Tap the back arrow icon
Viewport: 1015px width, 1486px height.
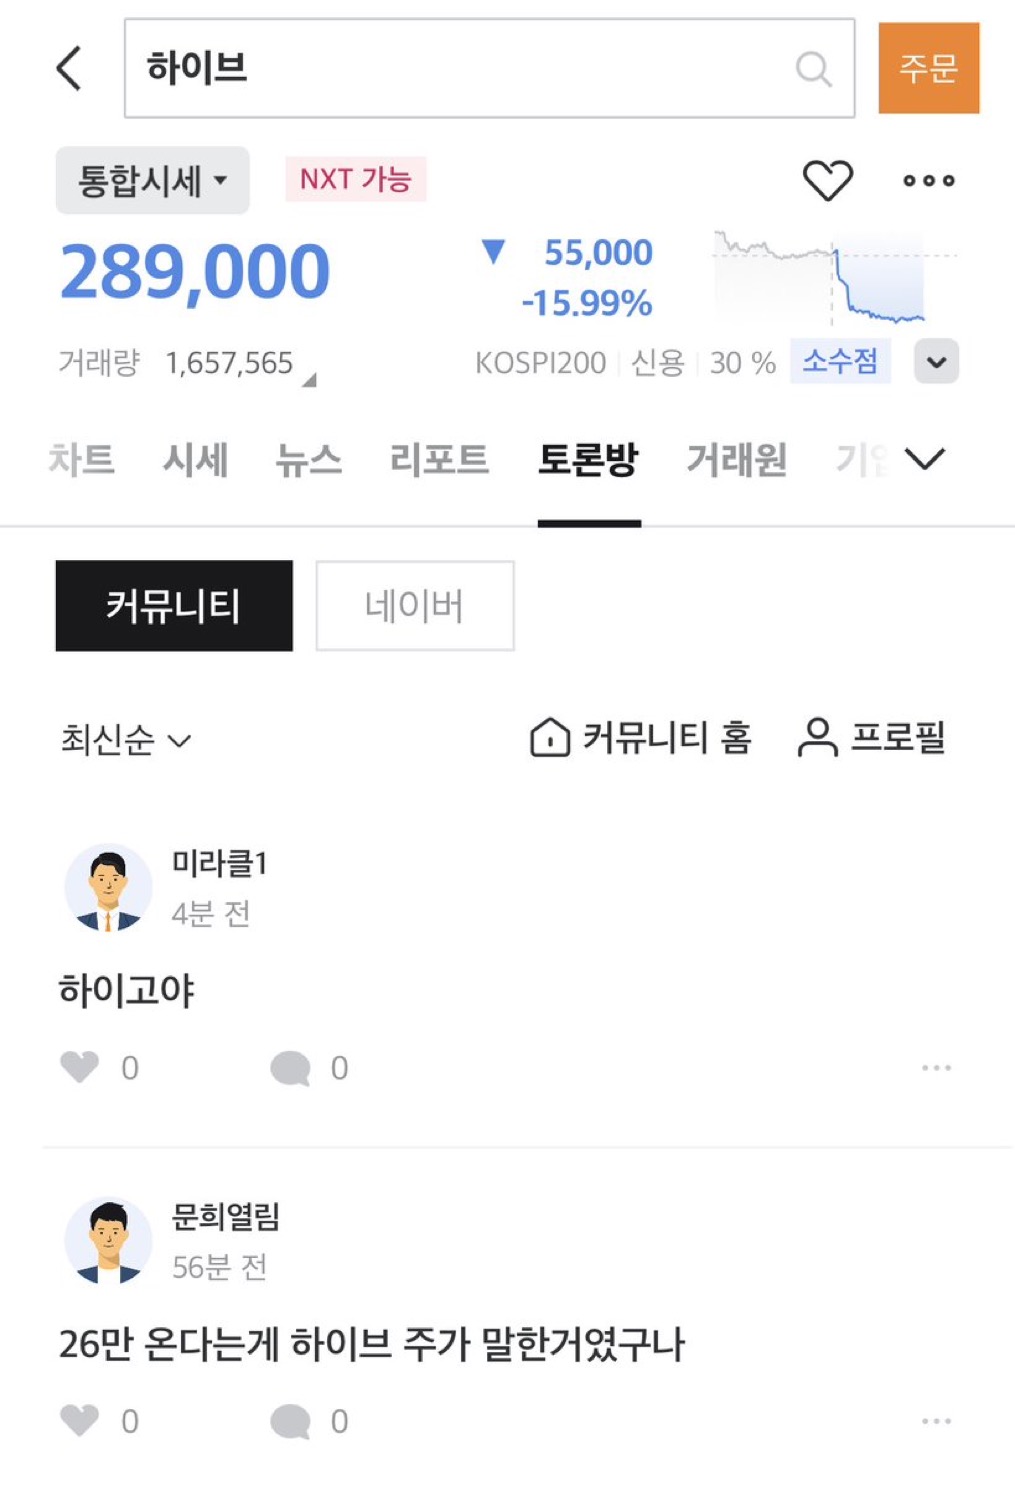pos(68,68)
